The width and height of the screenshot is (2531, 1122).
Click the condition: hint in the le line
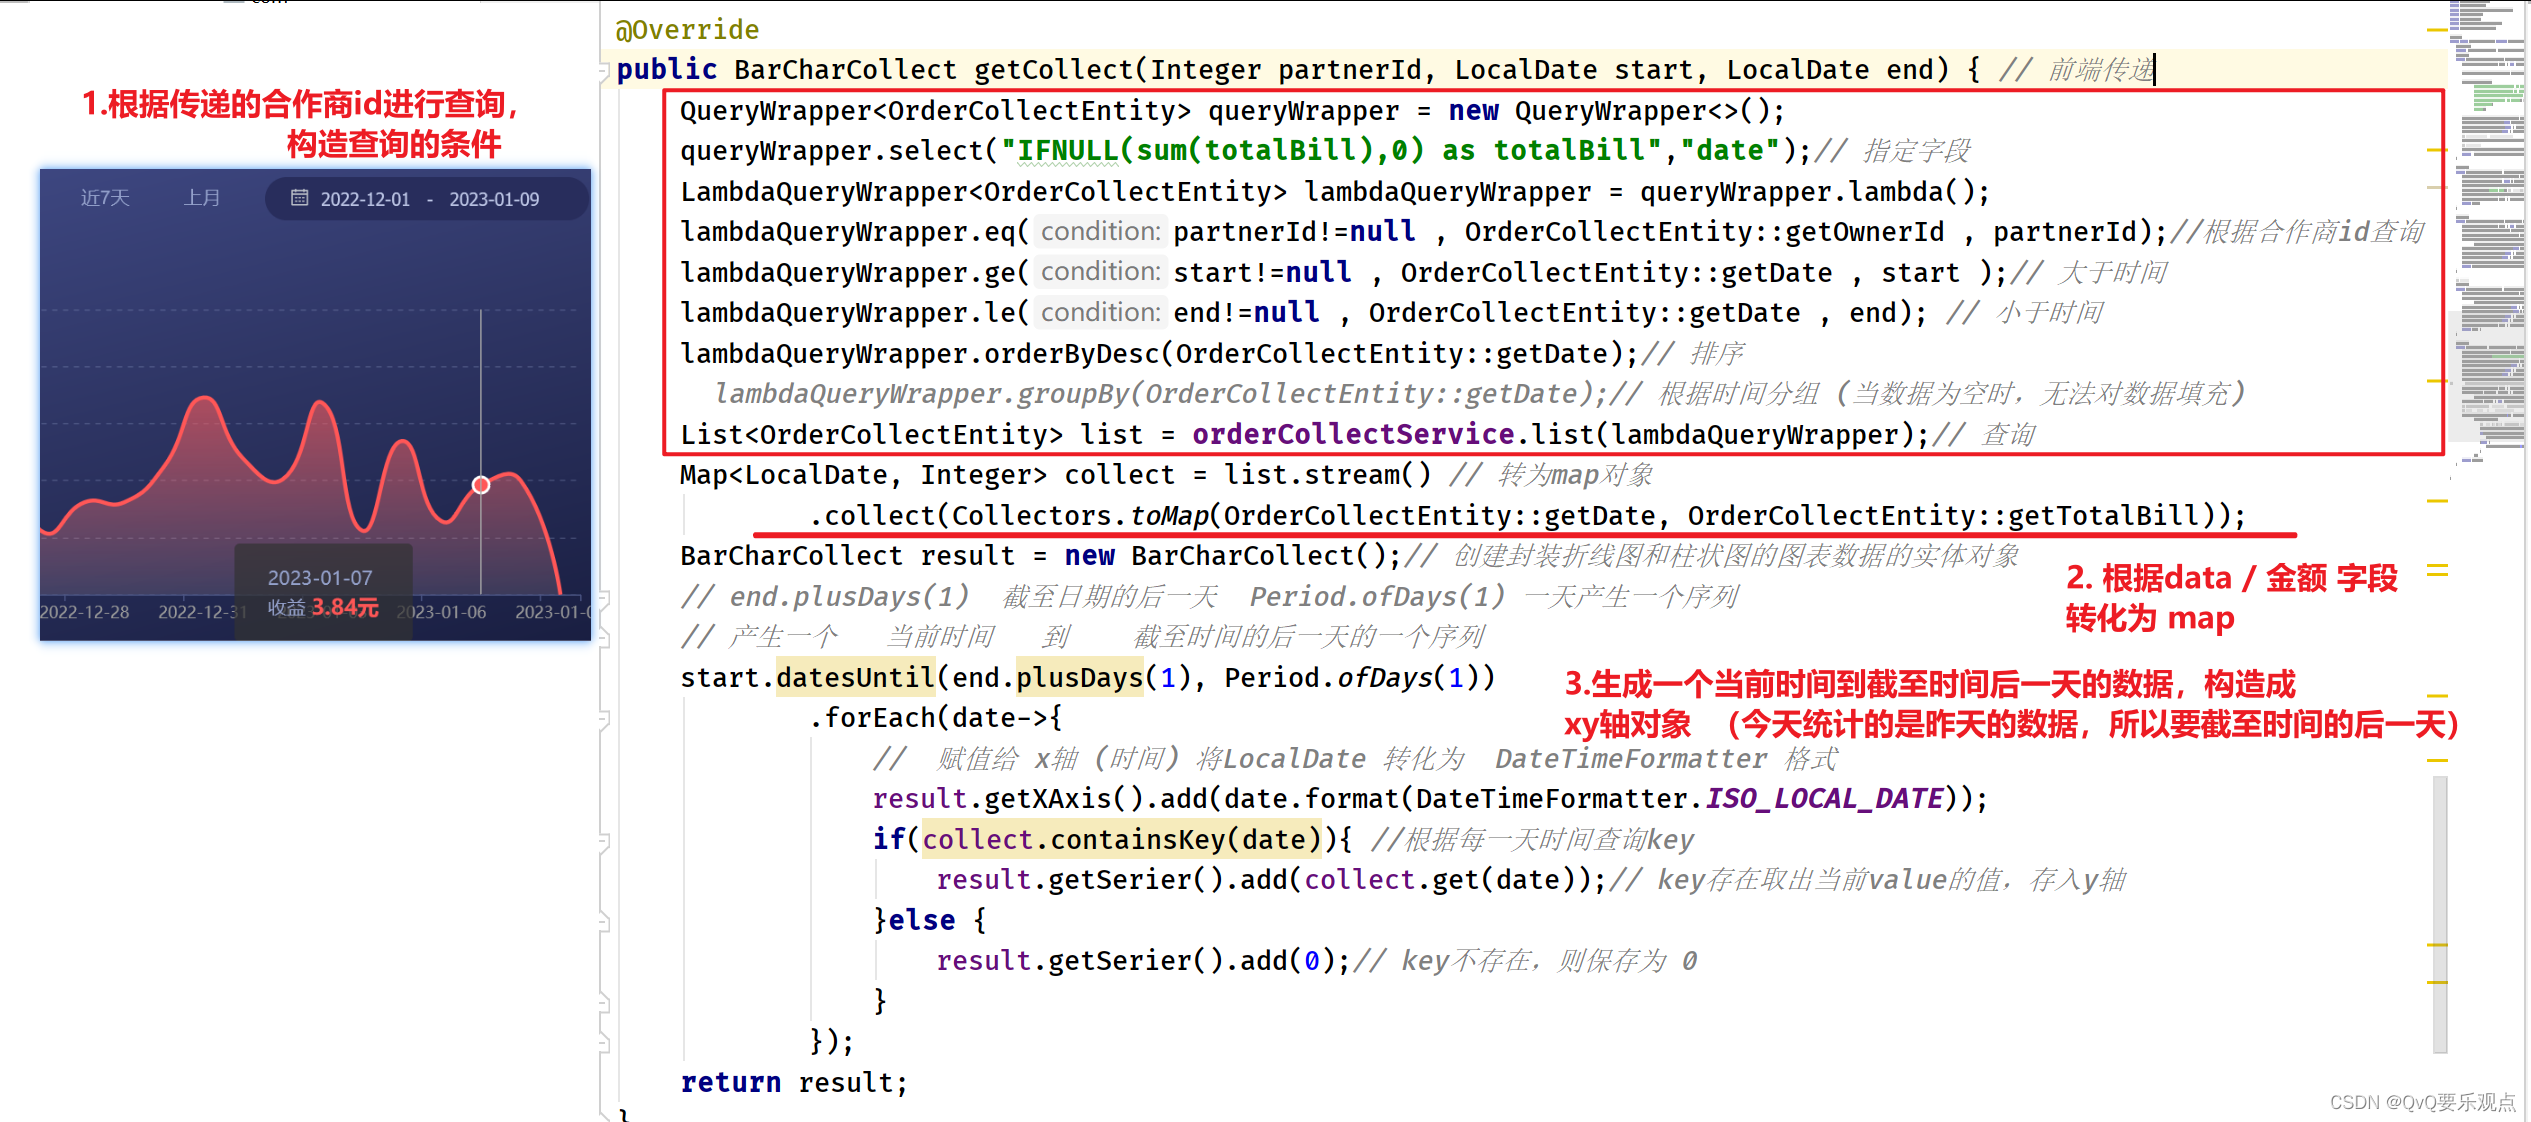pyautogui.click(x=1100, y=313)
